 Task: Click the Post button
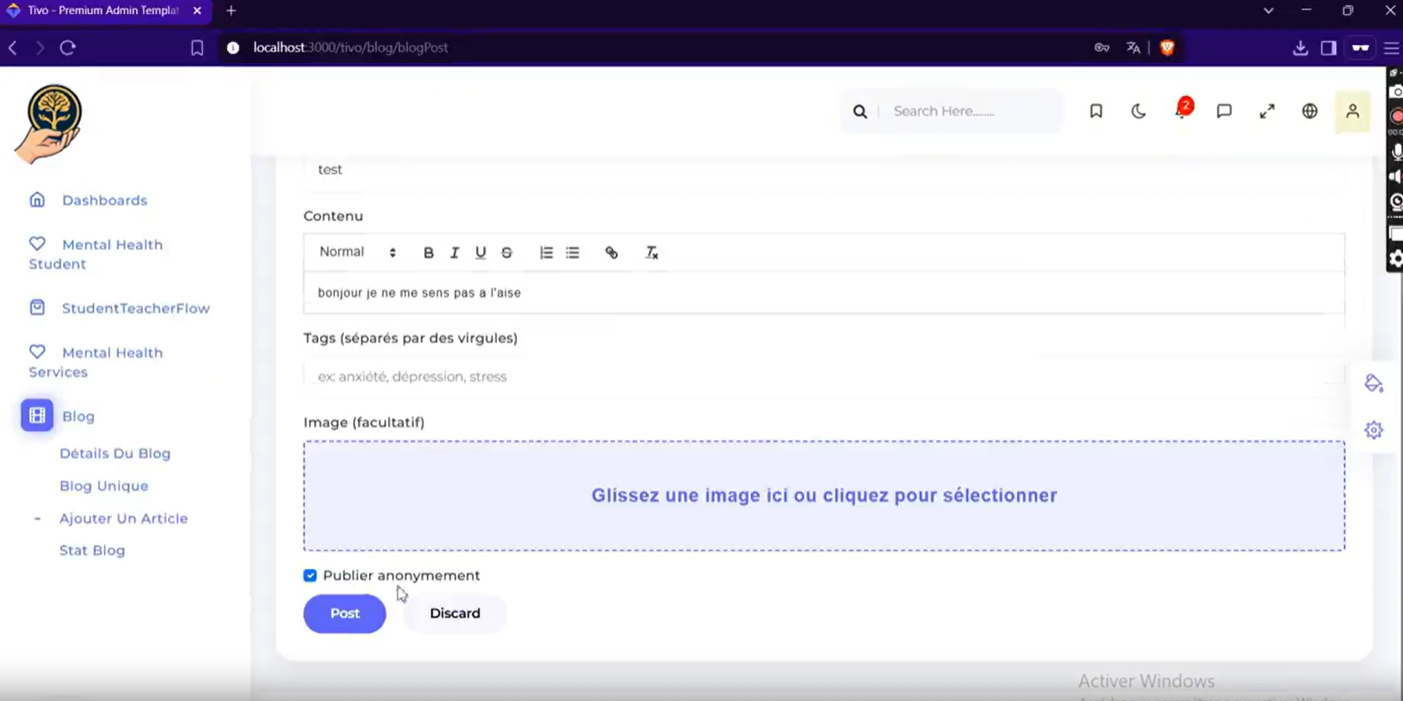345,613
